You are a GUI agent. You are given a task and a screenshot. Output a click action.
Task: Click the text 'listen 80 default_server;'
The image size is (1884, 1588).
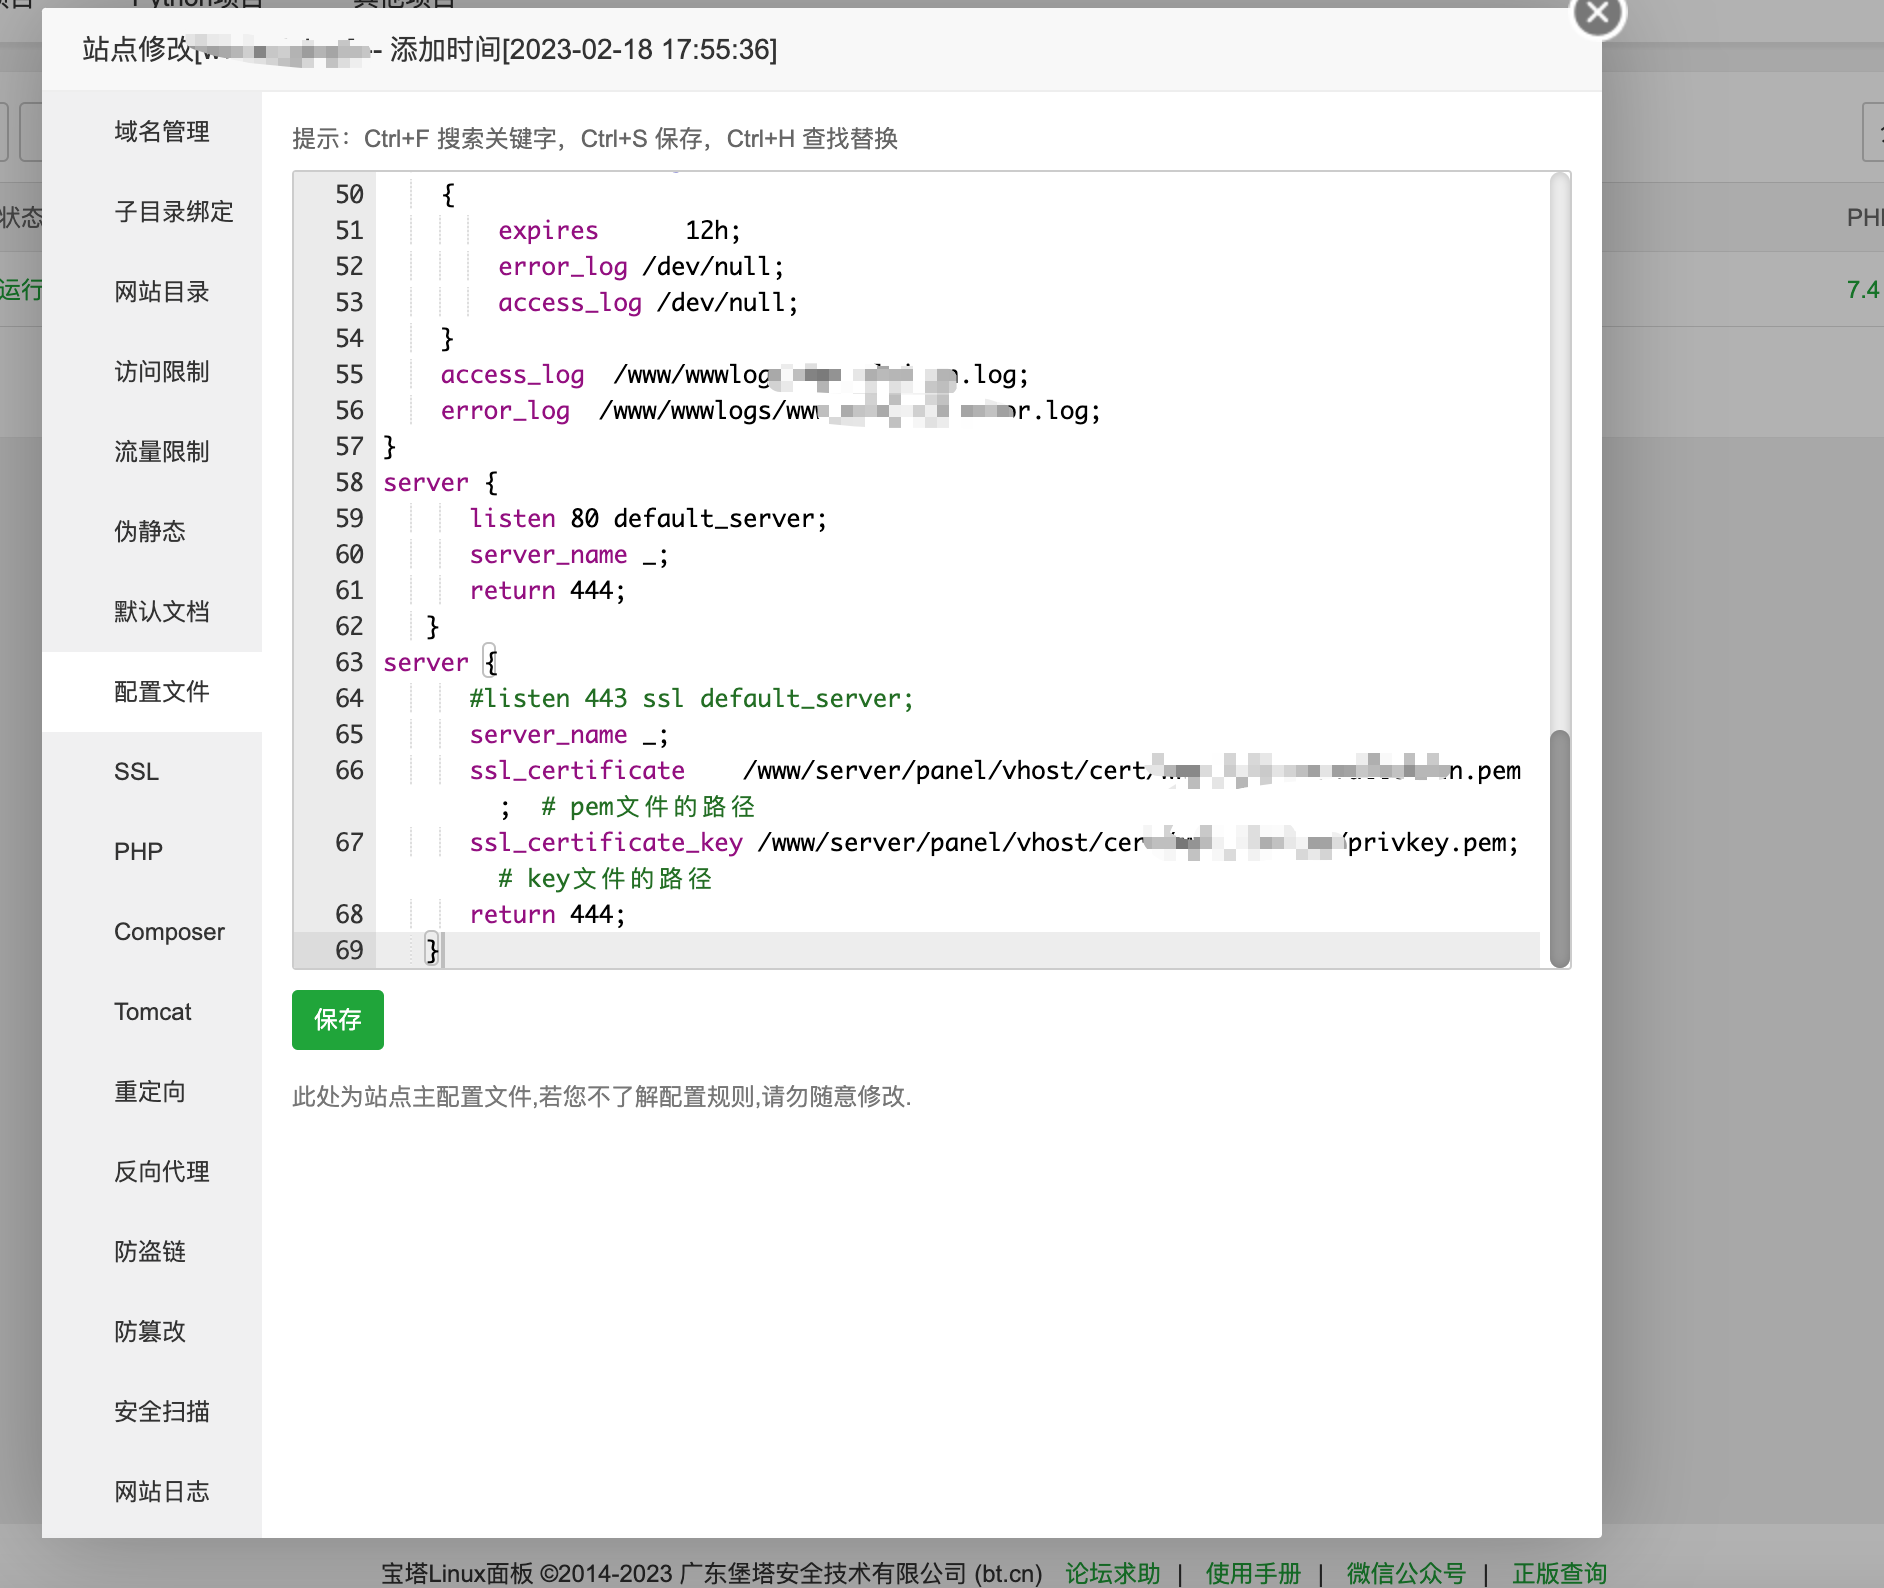pos(648,518)
